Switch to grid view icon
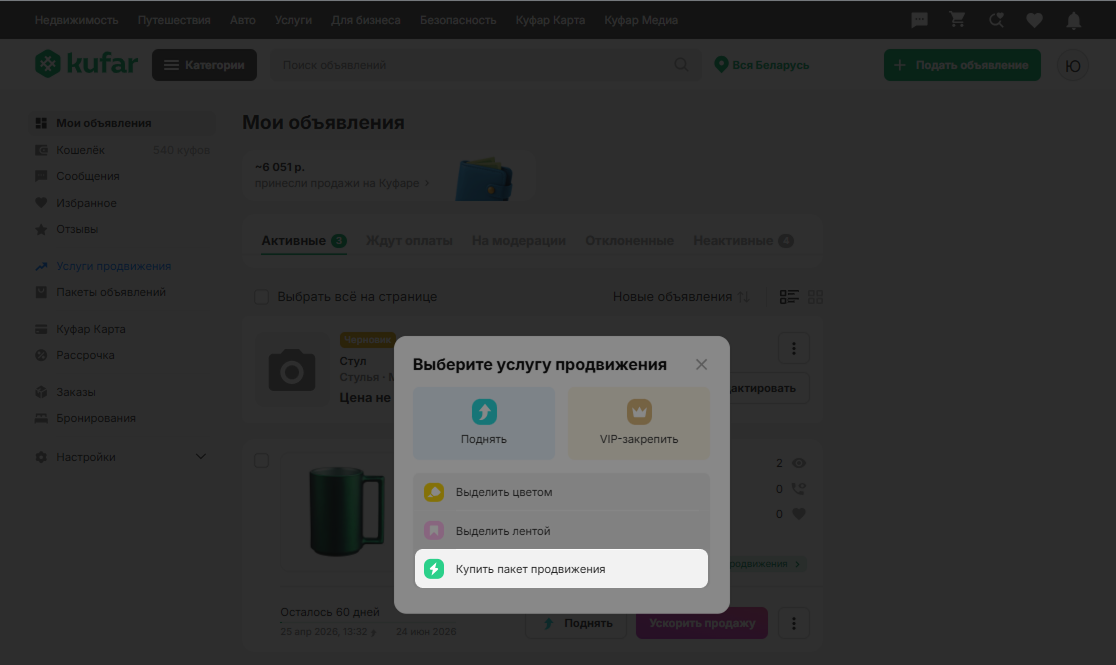Viewport: 1116px width, 665px height. [816, 297]
